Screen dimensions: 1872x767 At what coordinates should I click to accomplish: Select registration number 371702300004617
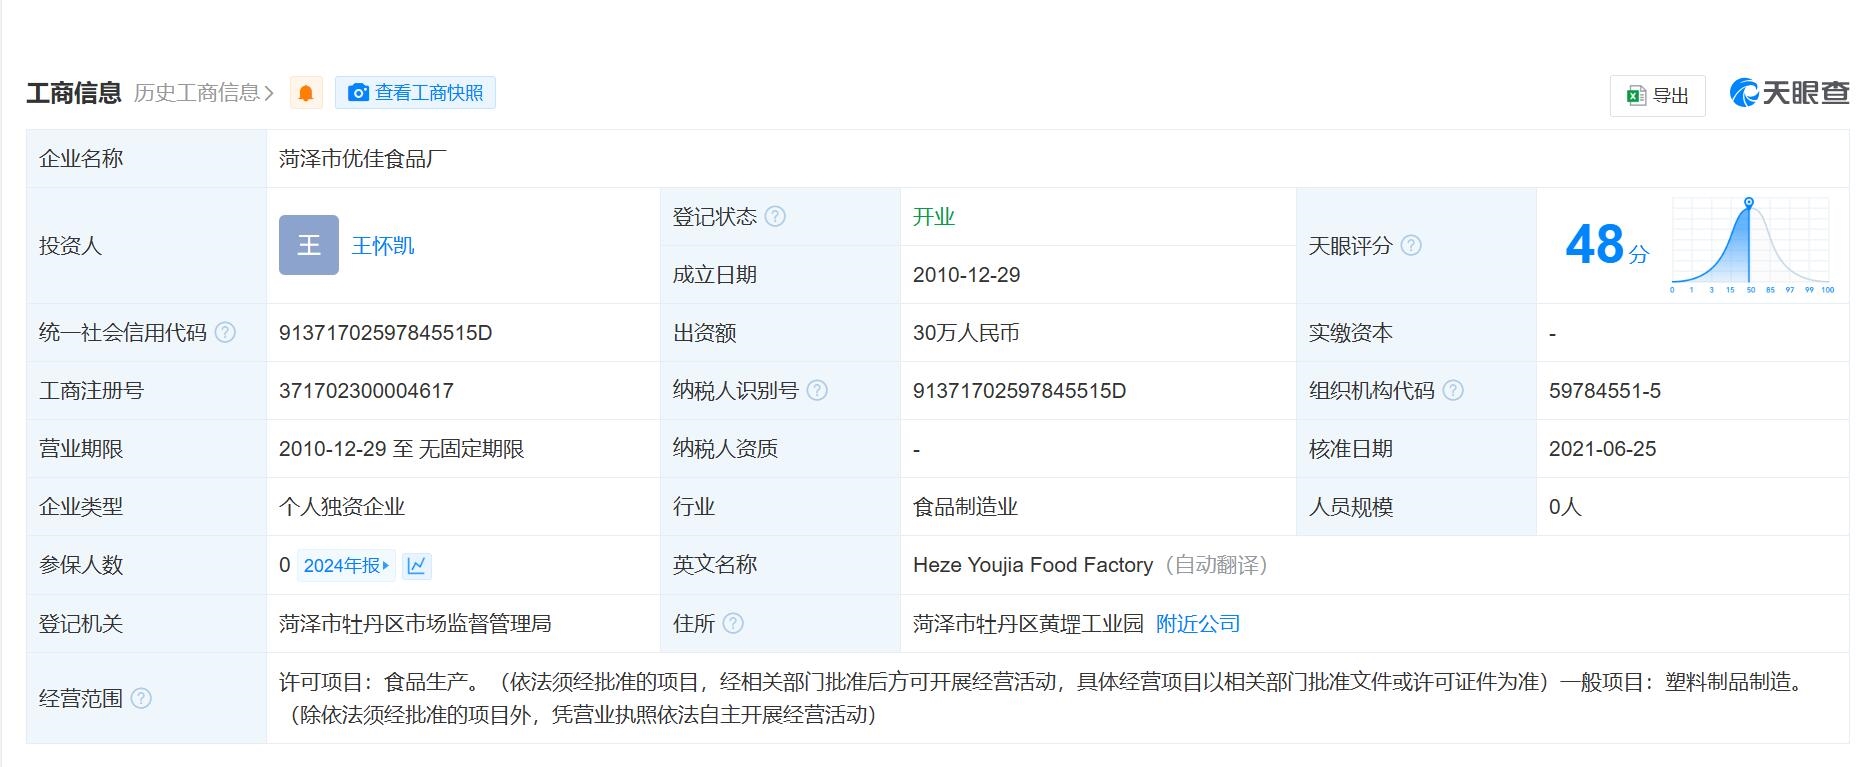pos(366,391)
